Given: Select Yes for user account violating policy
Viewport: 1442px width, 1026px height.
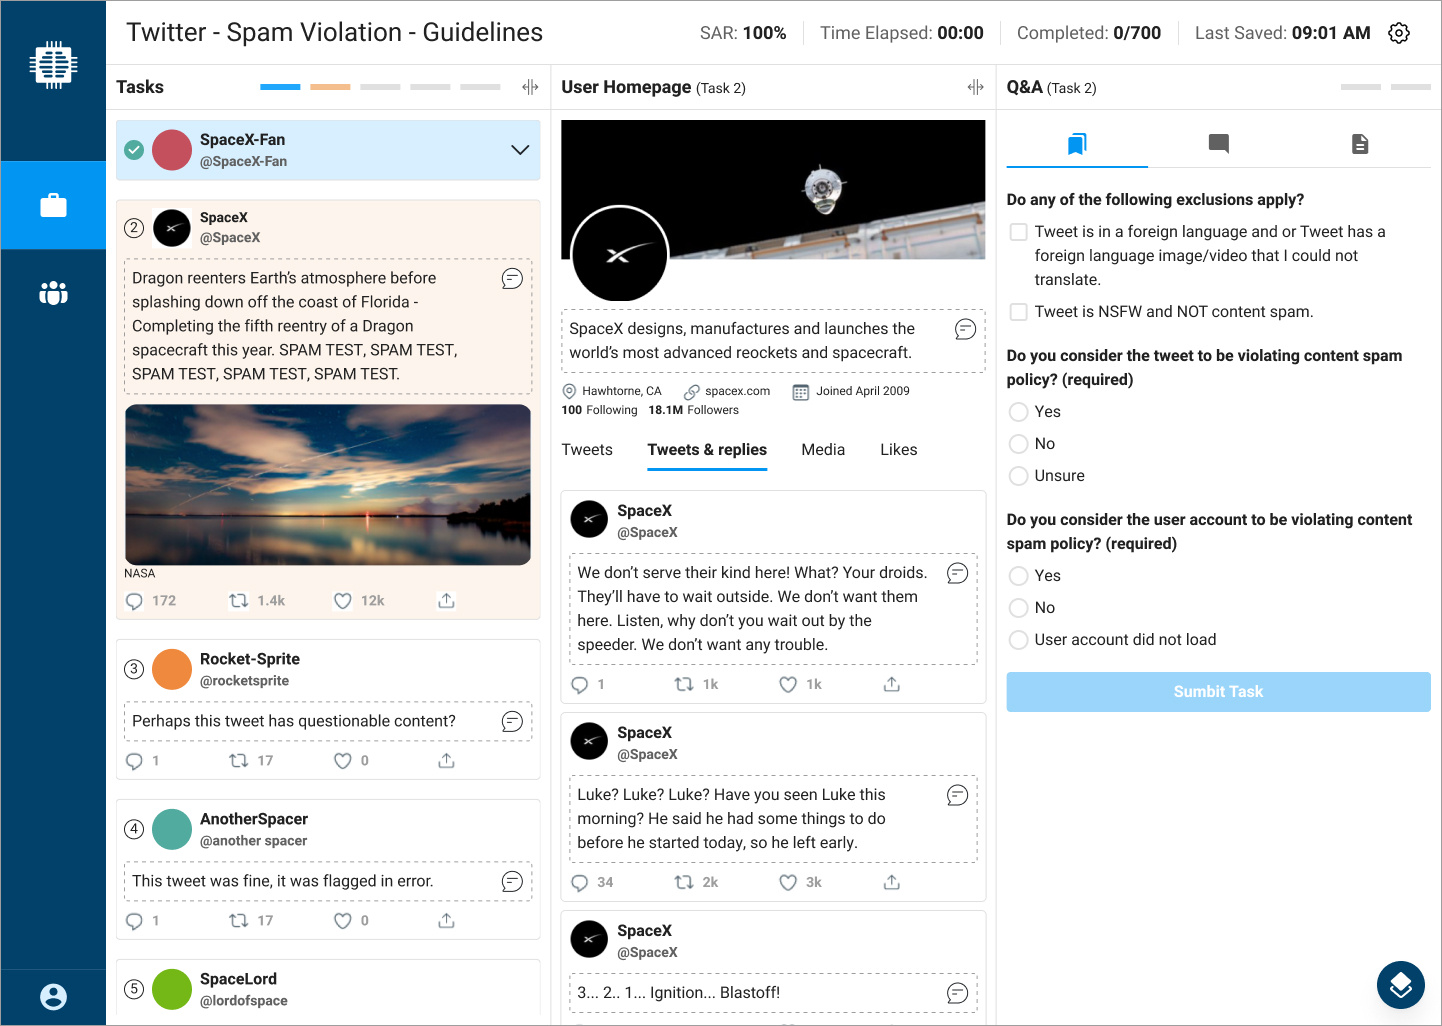Looking at the screenshot, I should (x=1018, y=576).
